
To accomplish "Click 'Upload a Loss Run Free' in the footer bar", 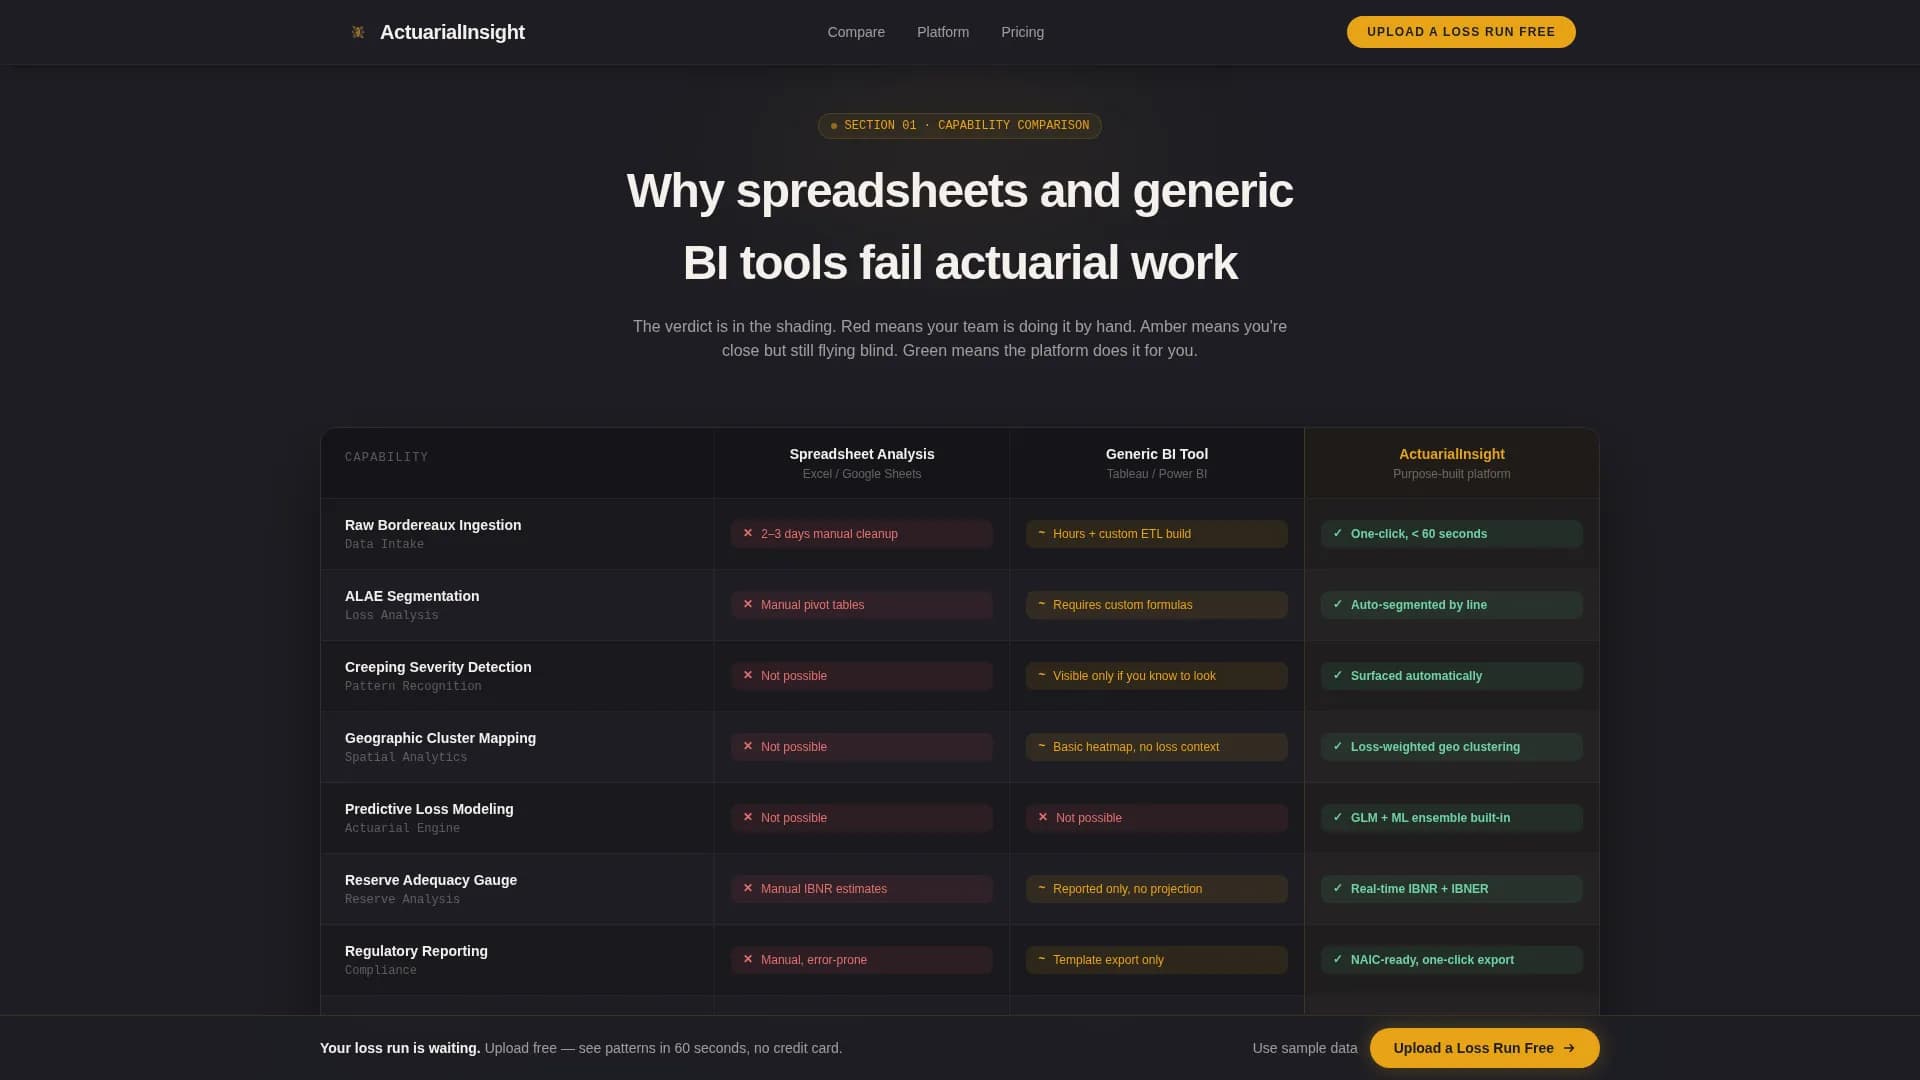I will (x=1483, y=1048).
